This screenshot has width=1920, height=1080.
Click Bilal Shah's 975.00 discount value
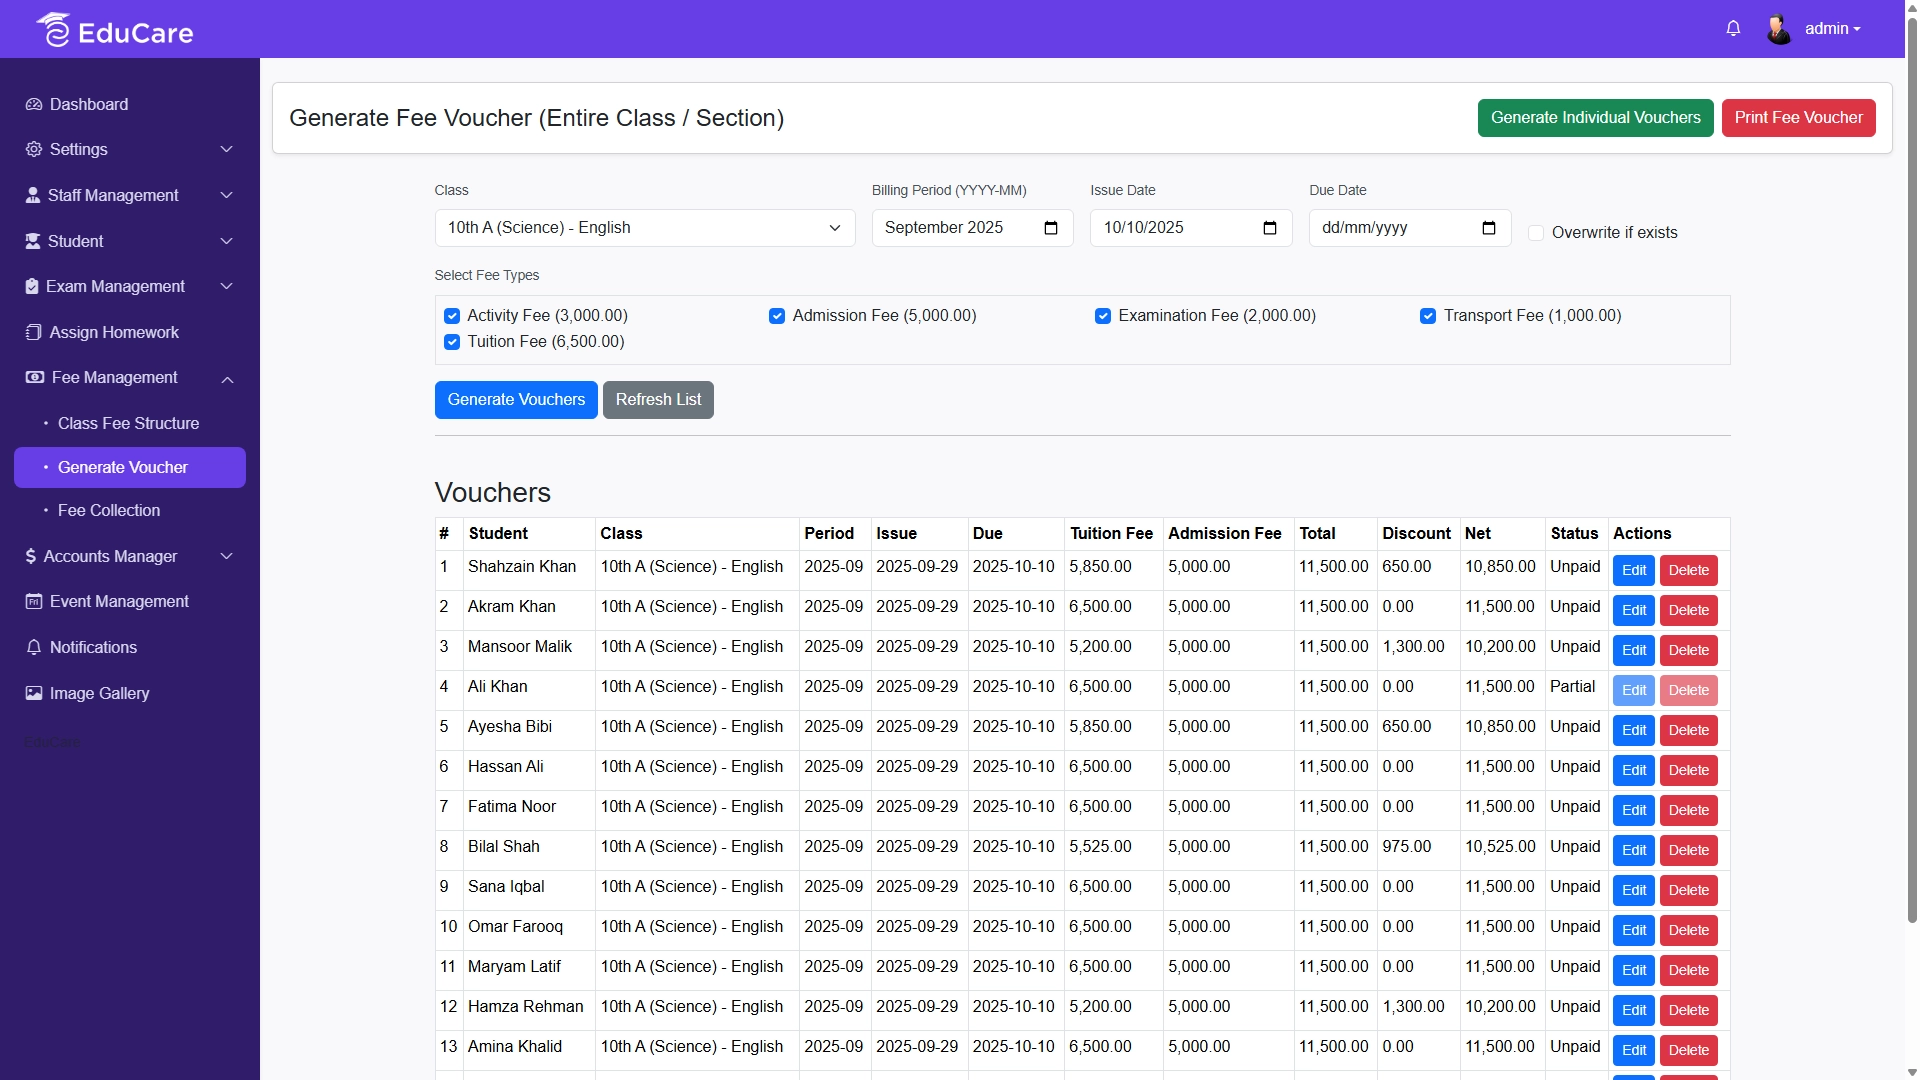click(1406, 847)
